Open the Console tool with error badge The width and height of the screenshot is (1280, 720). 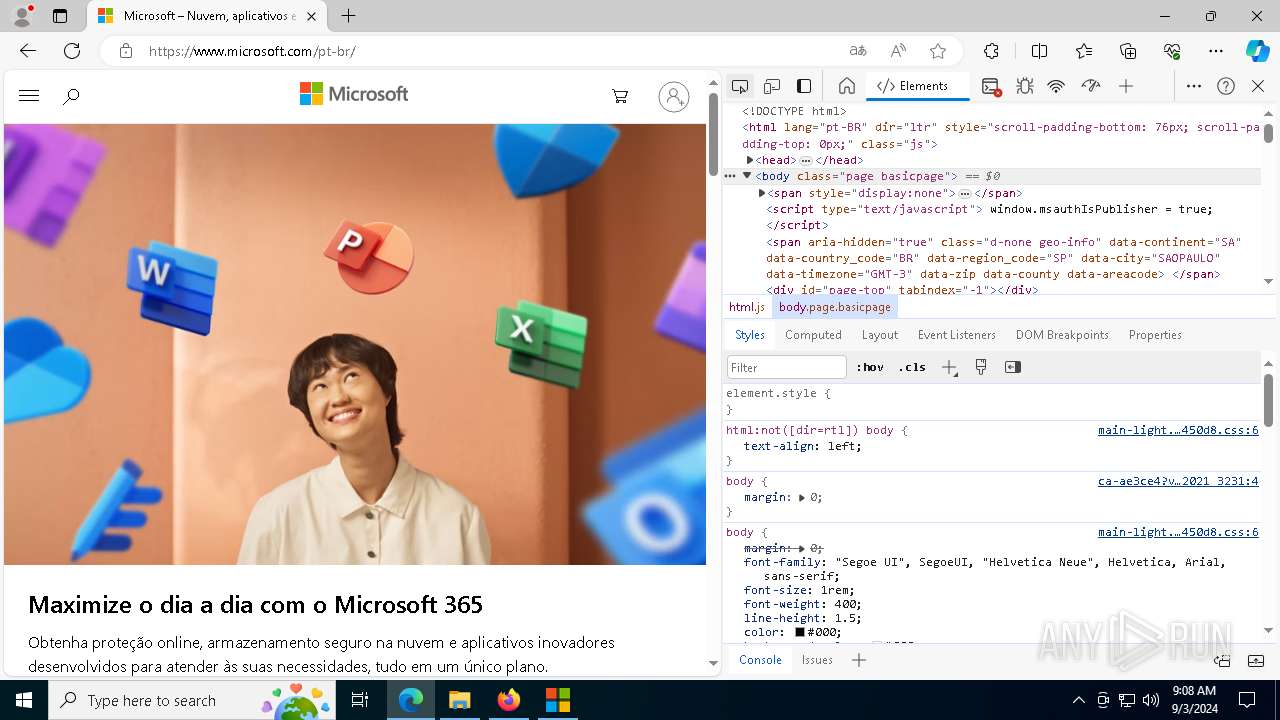[x=991, y=87]
